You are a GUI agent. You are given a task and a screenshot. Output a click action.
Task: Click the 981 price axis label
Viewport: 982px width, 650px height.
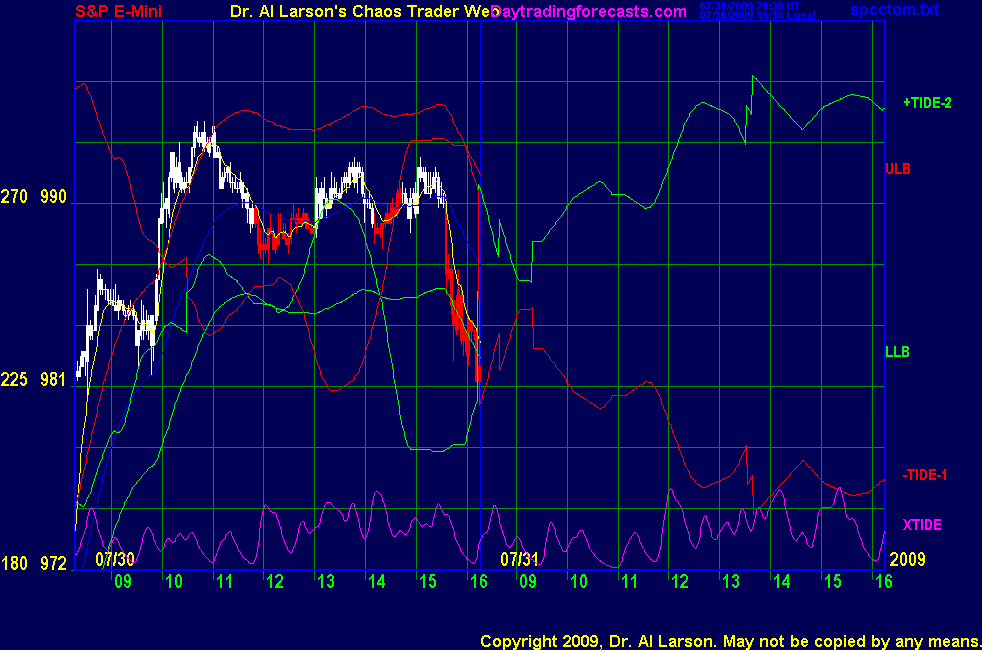pyautogui.click(x=53, y=379)
